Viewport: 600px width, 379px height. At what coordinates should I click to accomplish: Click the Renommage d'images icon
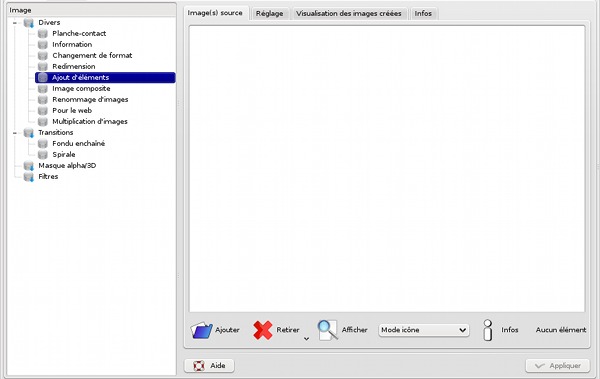tap(43, 100)
